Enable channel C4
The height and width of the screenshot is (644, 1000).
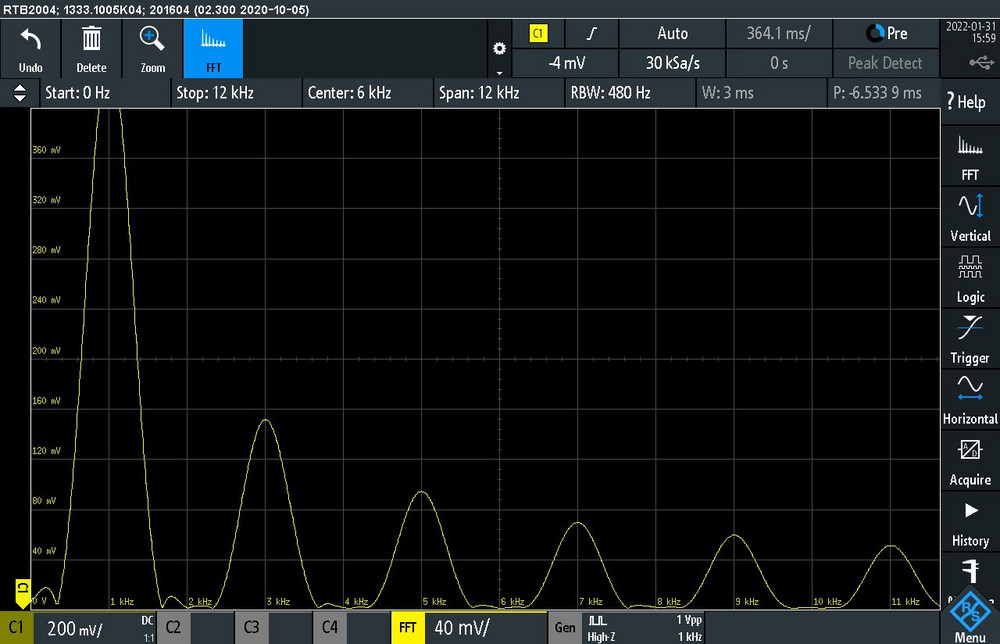[329, 627]
